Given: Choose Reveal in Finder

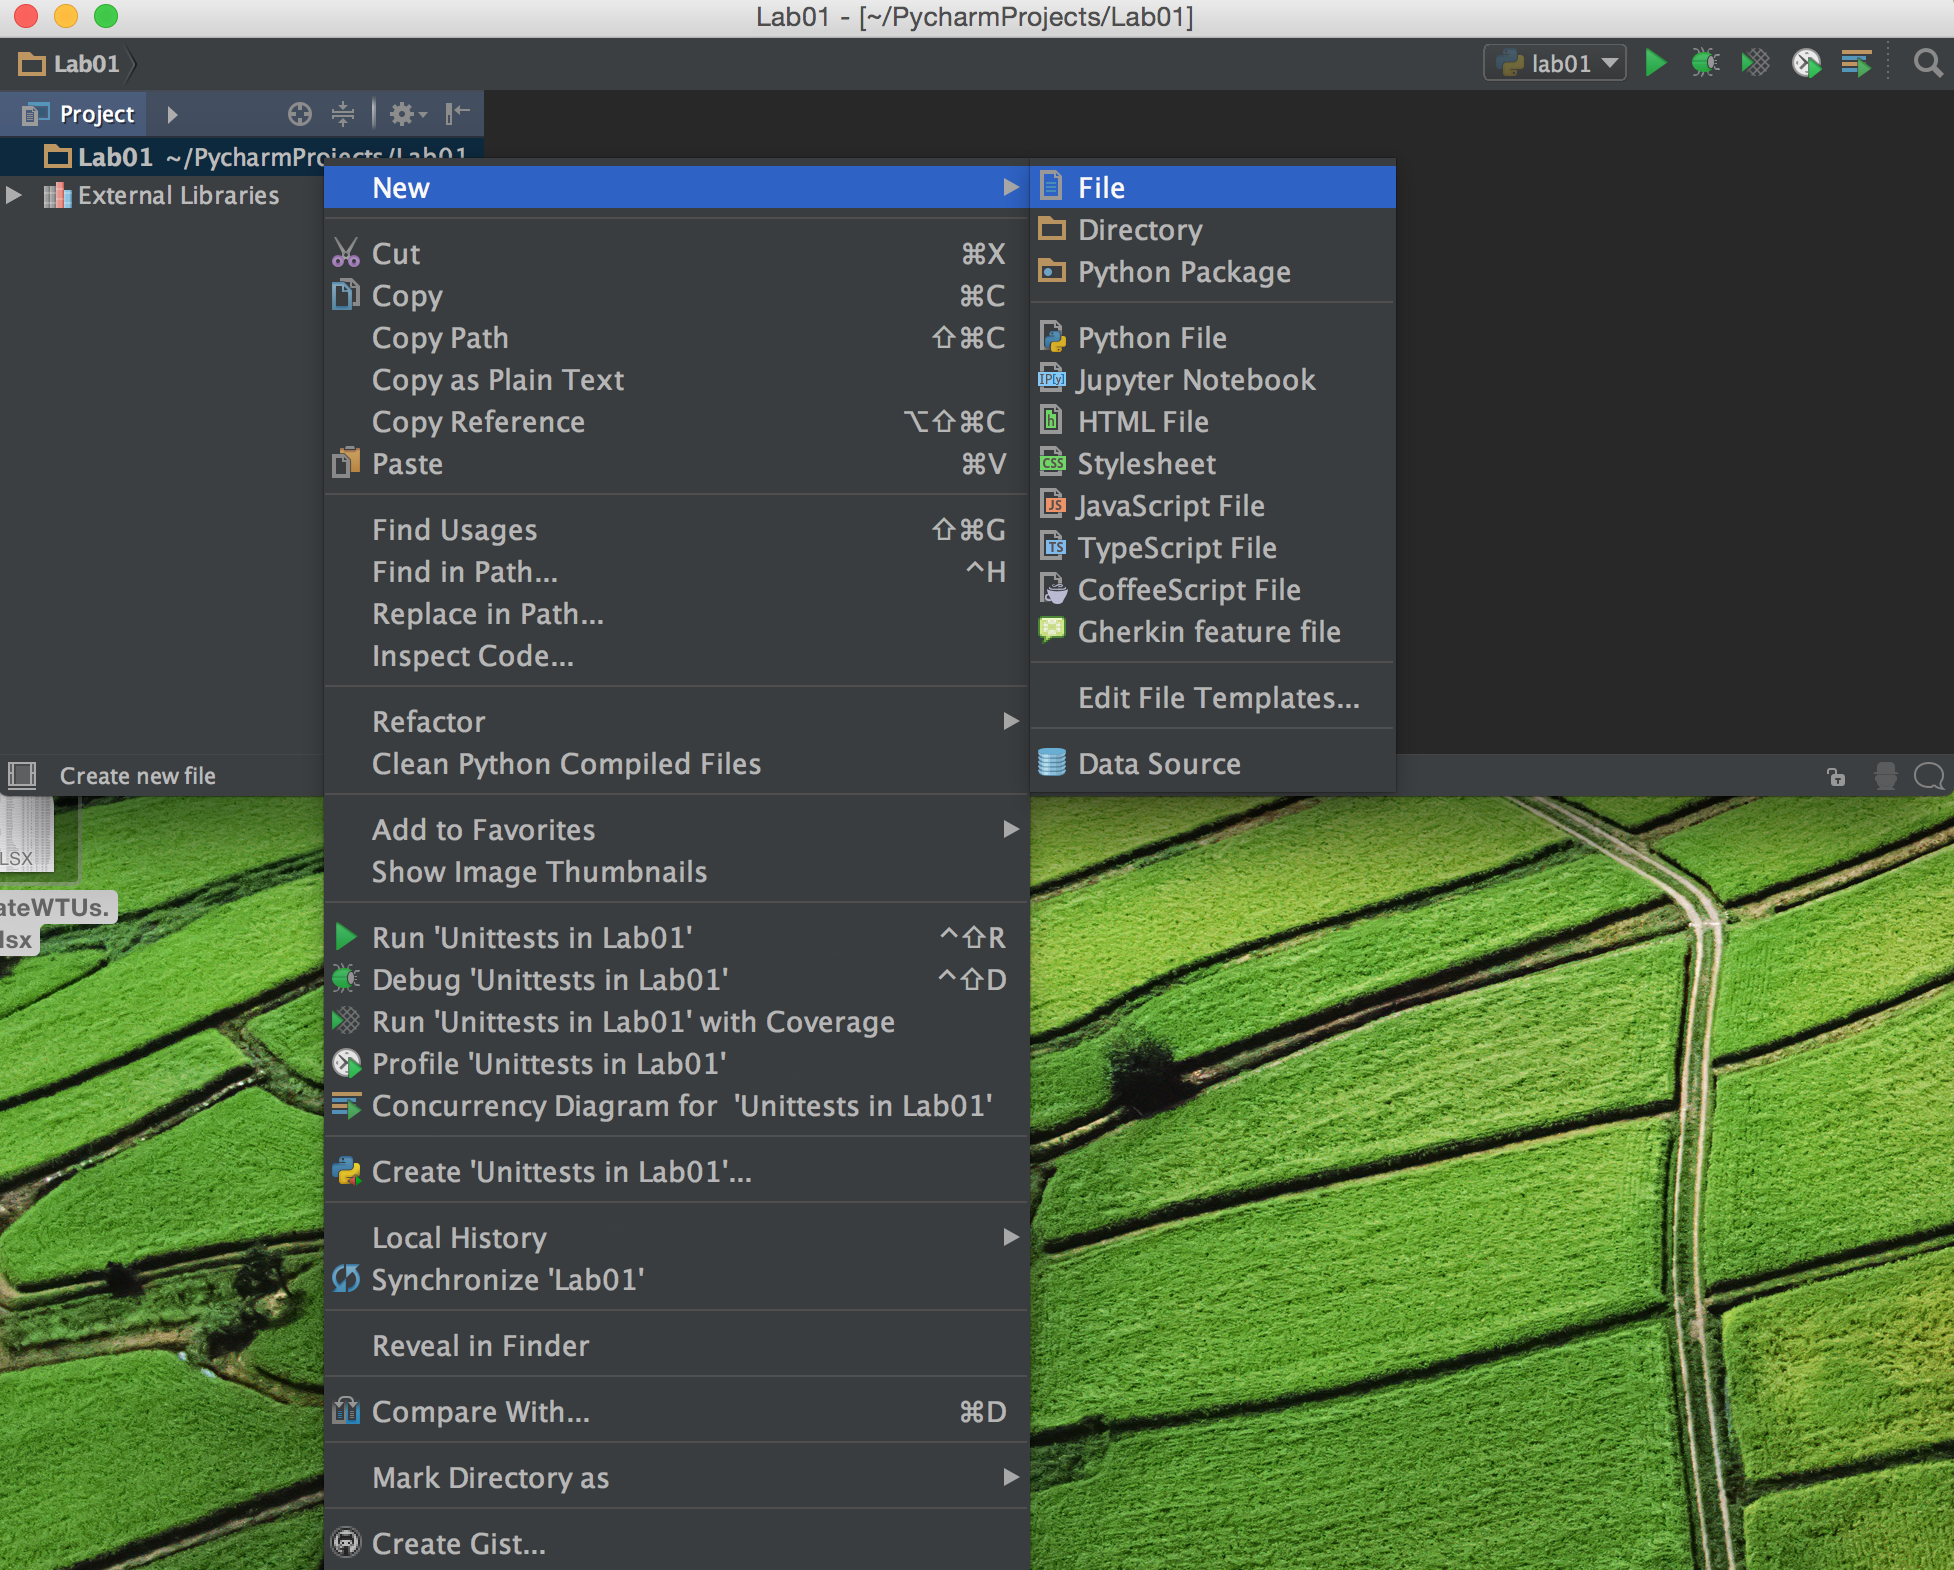Looking at the screenshot, I should click(677, 1346).
